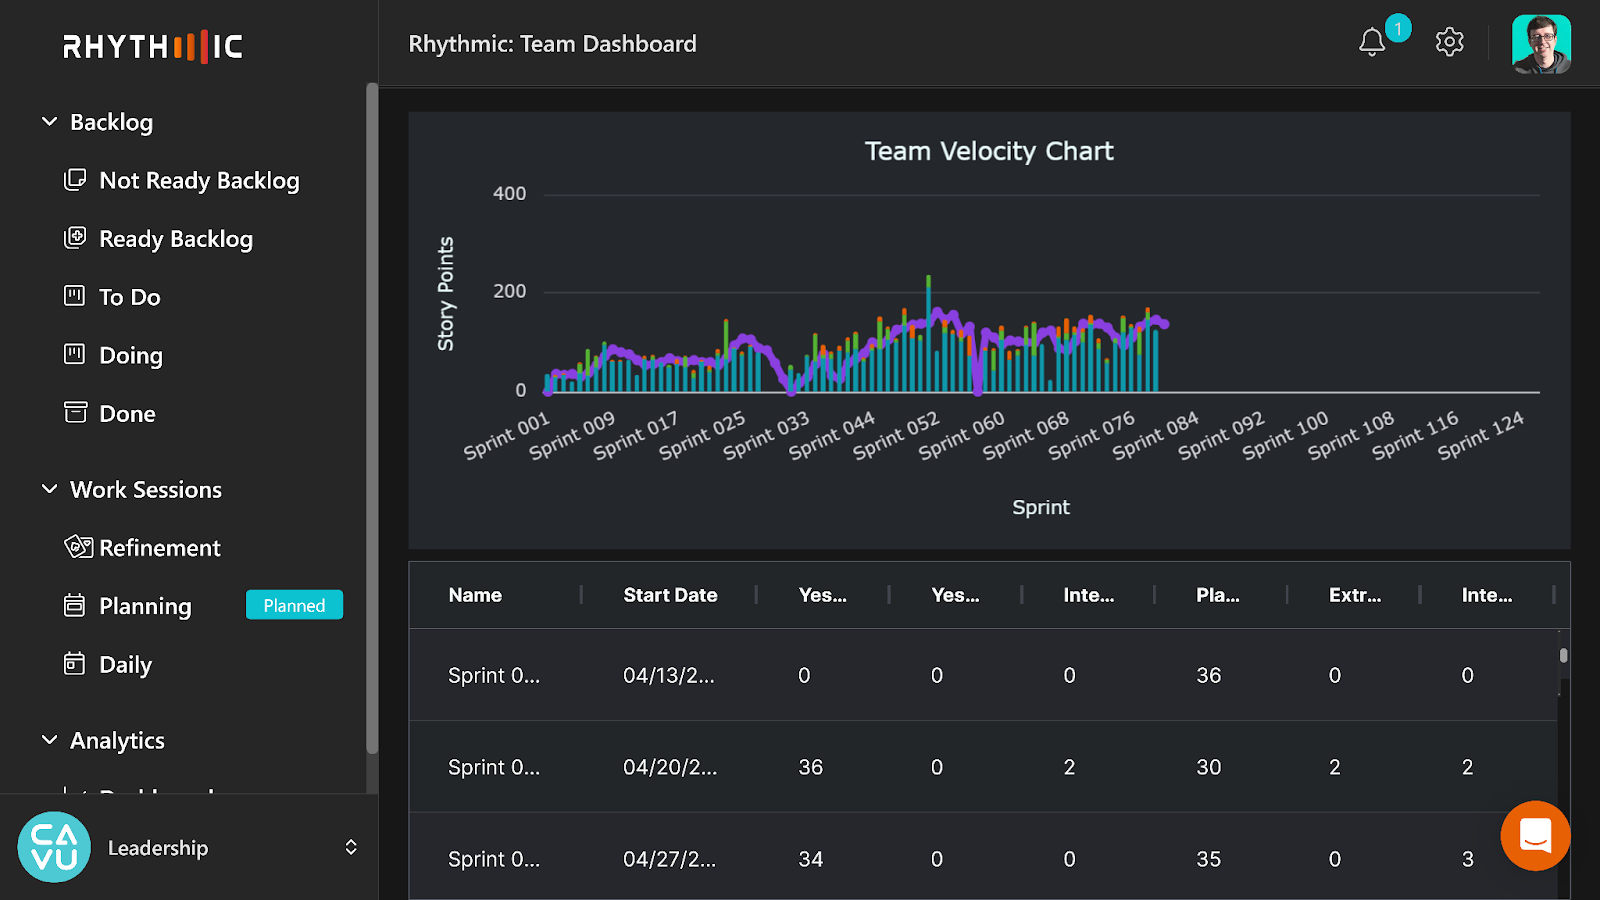Collapse the Work Sessions section
Image resolution: width=1600 pixels, height=900 pixels.
point(49,489)
